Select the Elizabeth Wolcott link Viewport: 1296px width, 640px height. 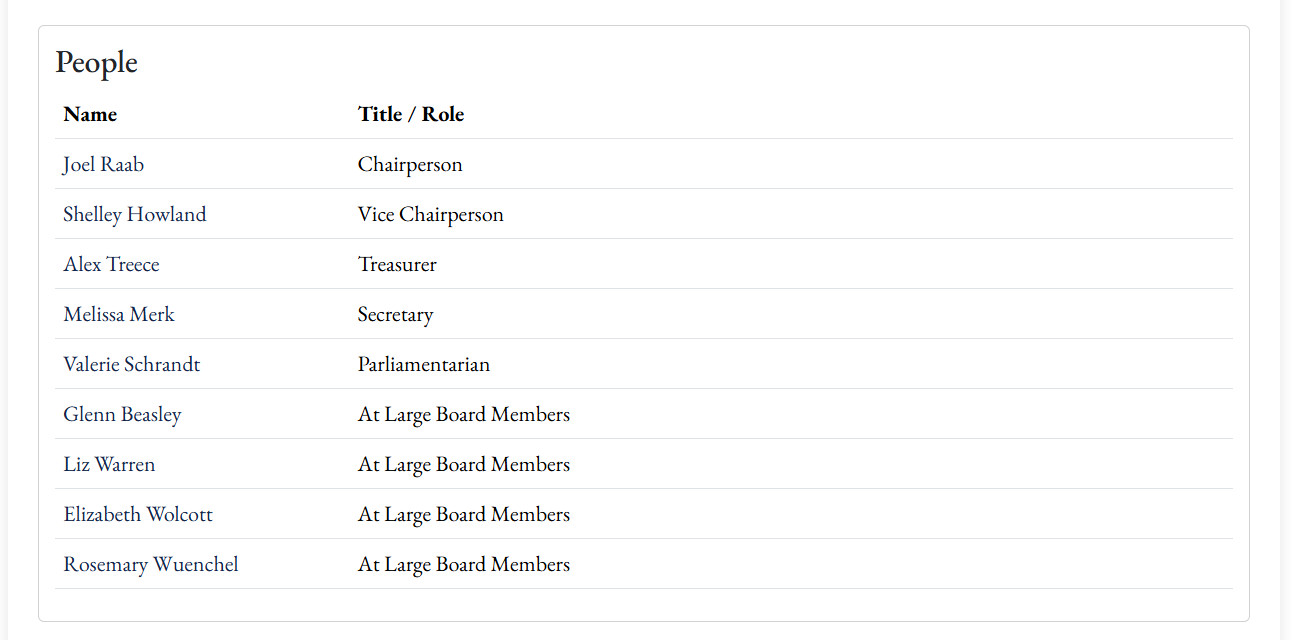[x=138, y=514]
